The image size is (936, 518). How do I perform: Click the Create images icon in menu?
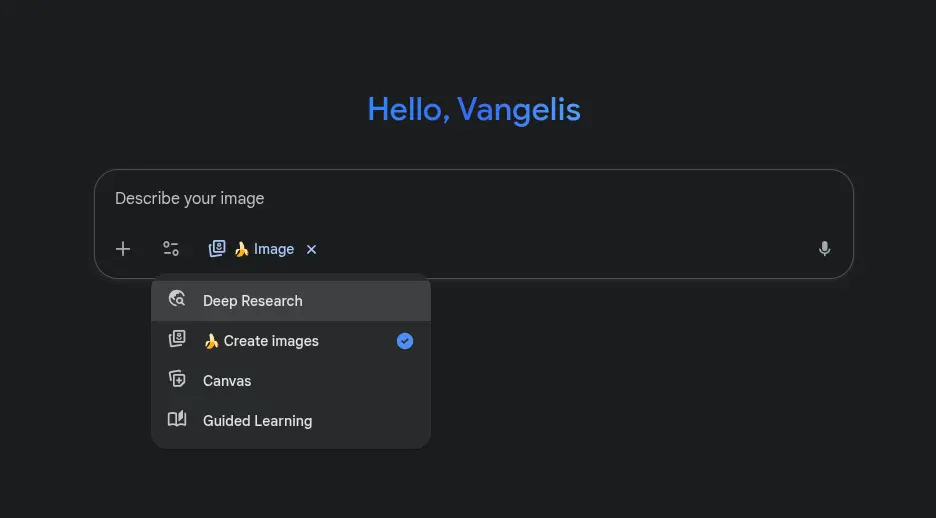click(177, 339)
